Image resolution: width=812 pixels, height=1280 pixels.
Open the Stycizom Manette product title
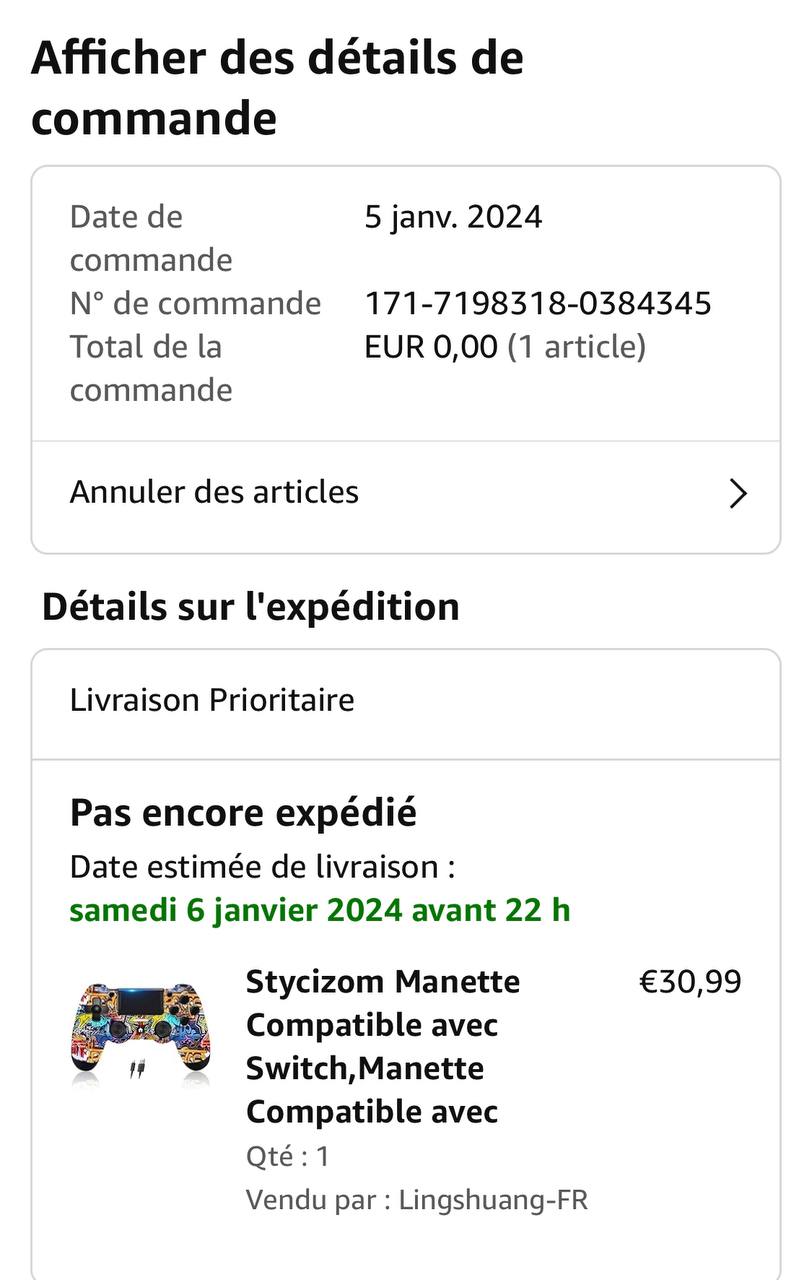pyautogui.click(x=382, y=1046)
